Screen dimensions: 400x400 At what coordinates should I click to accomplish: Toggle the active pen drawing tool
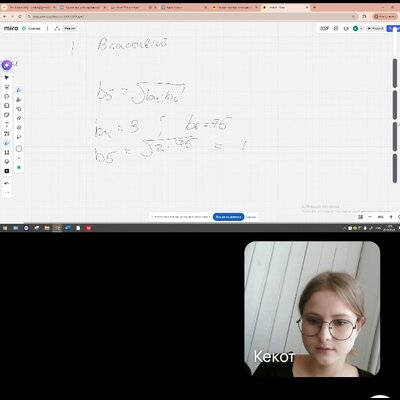pyautogui.click(x=7, y=143)
